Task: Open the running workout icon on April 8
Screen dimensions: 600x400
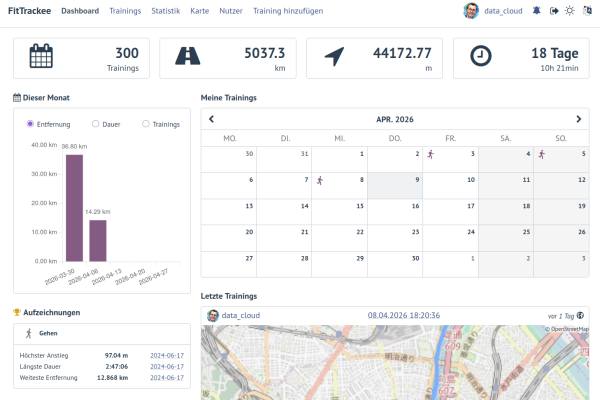Action: click(320, 180)
